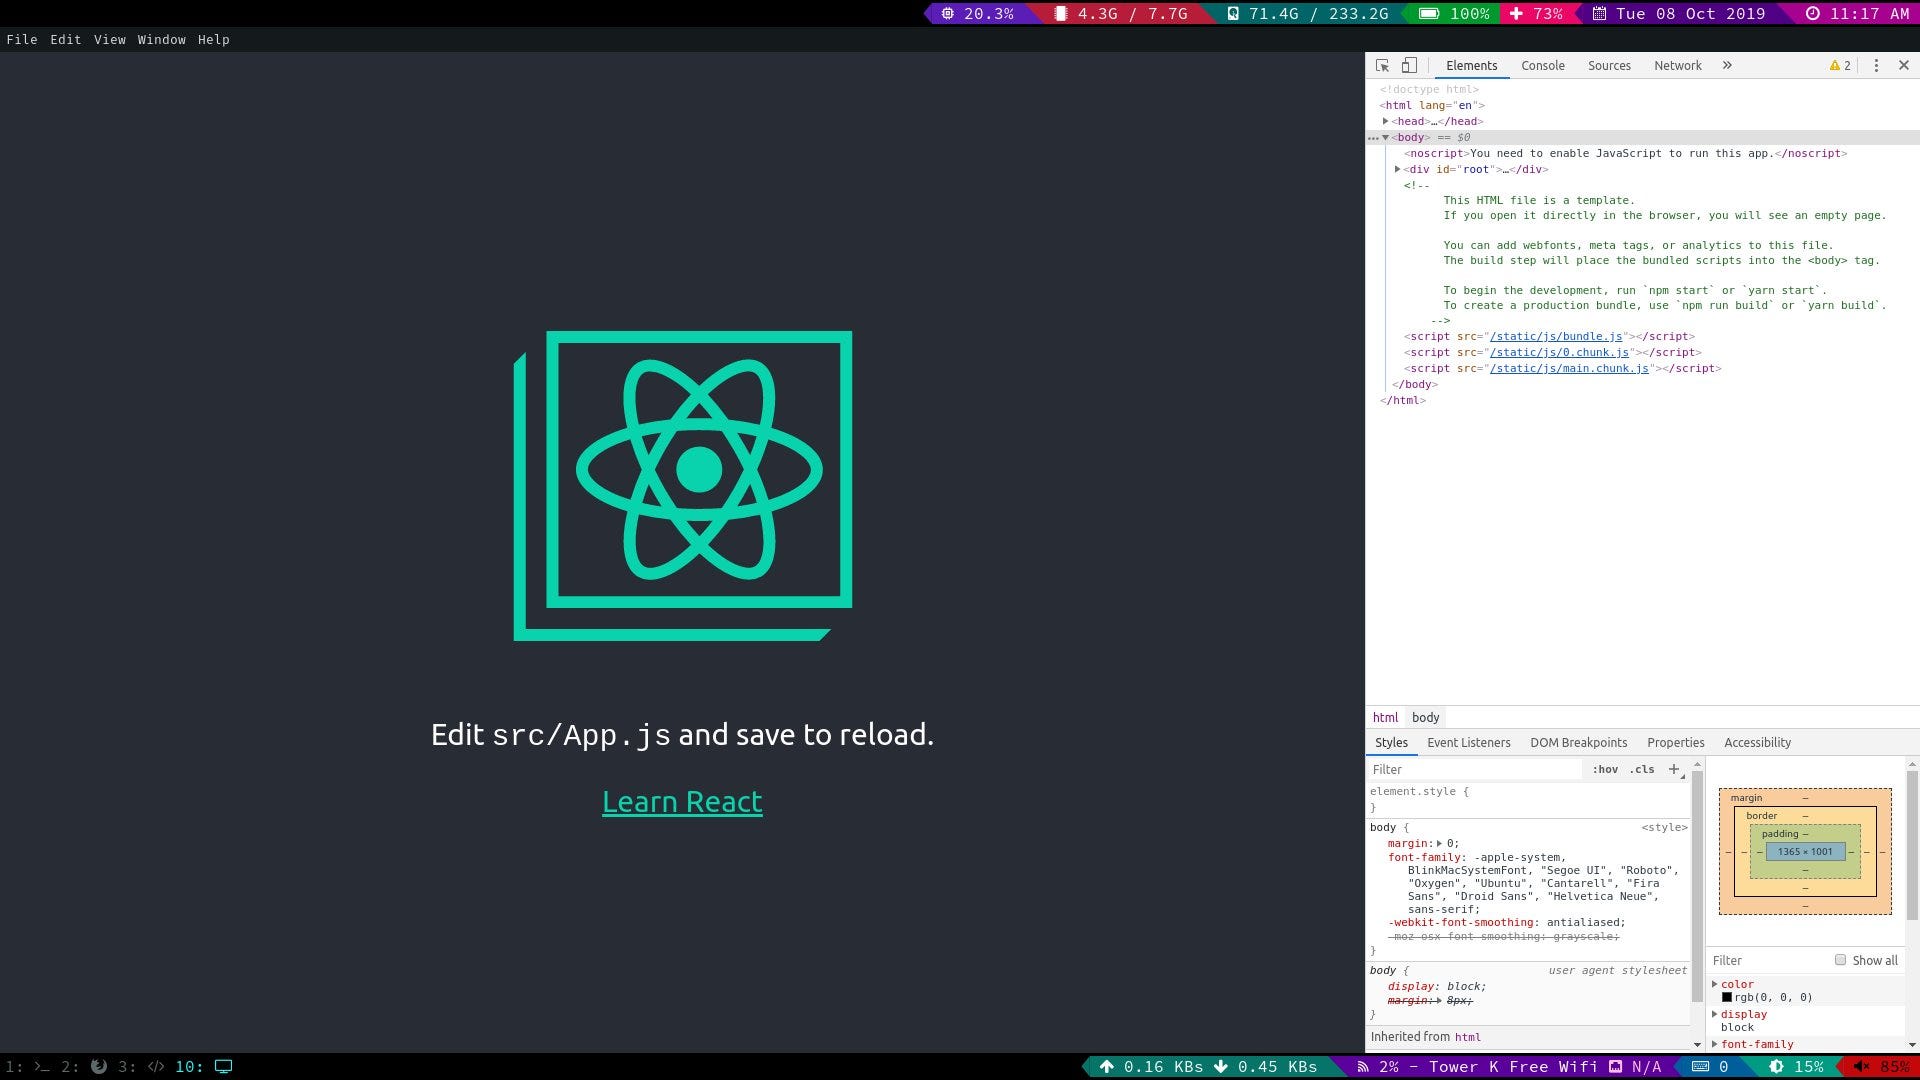Screen dimensions: 1920x1080
Task: Click the Styles filter input field
Action: pos(1475,769)
